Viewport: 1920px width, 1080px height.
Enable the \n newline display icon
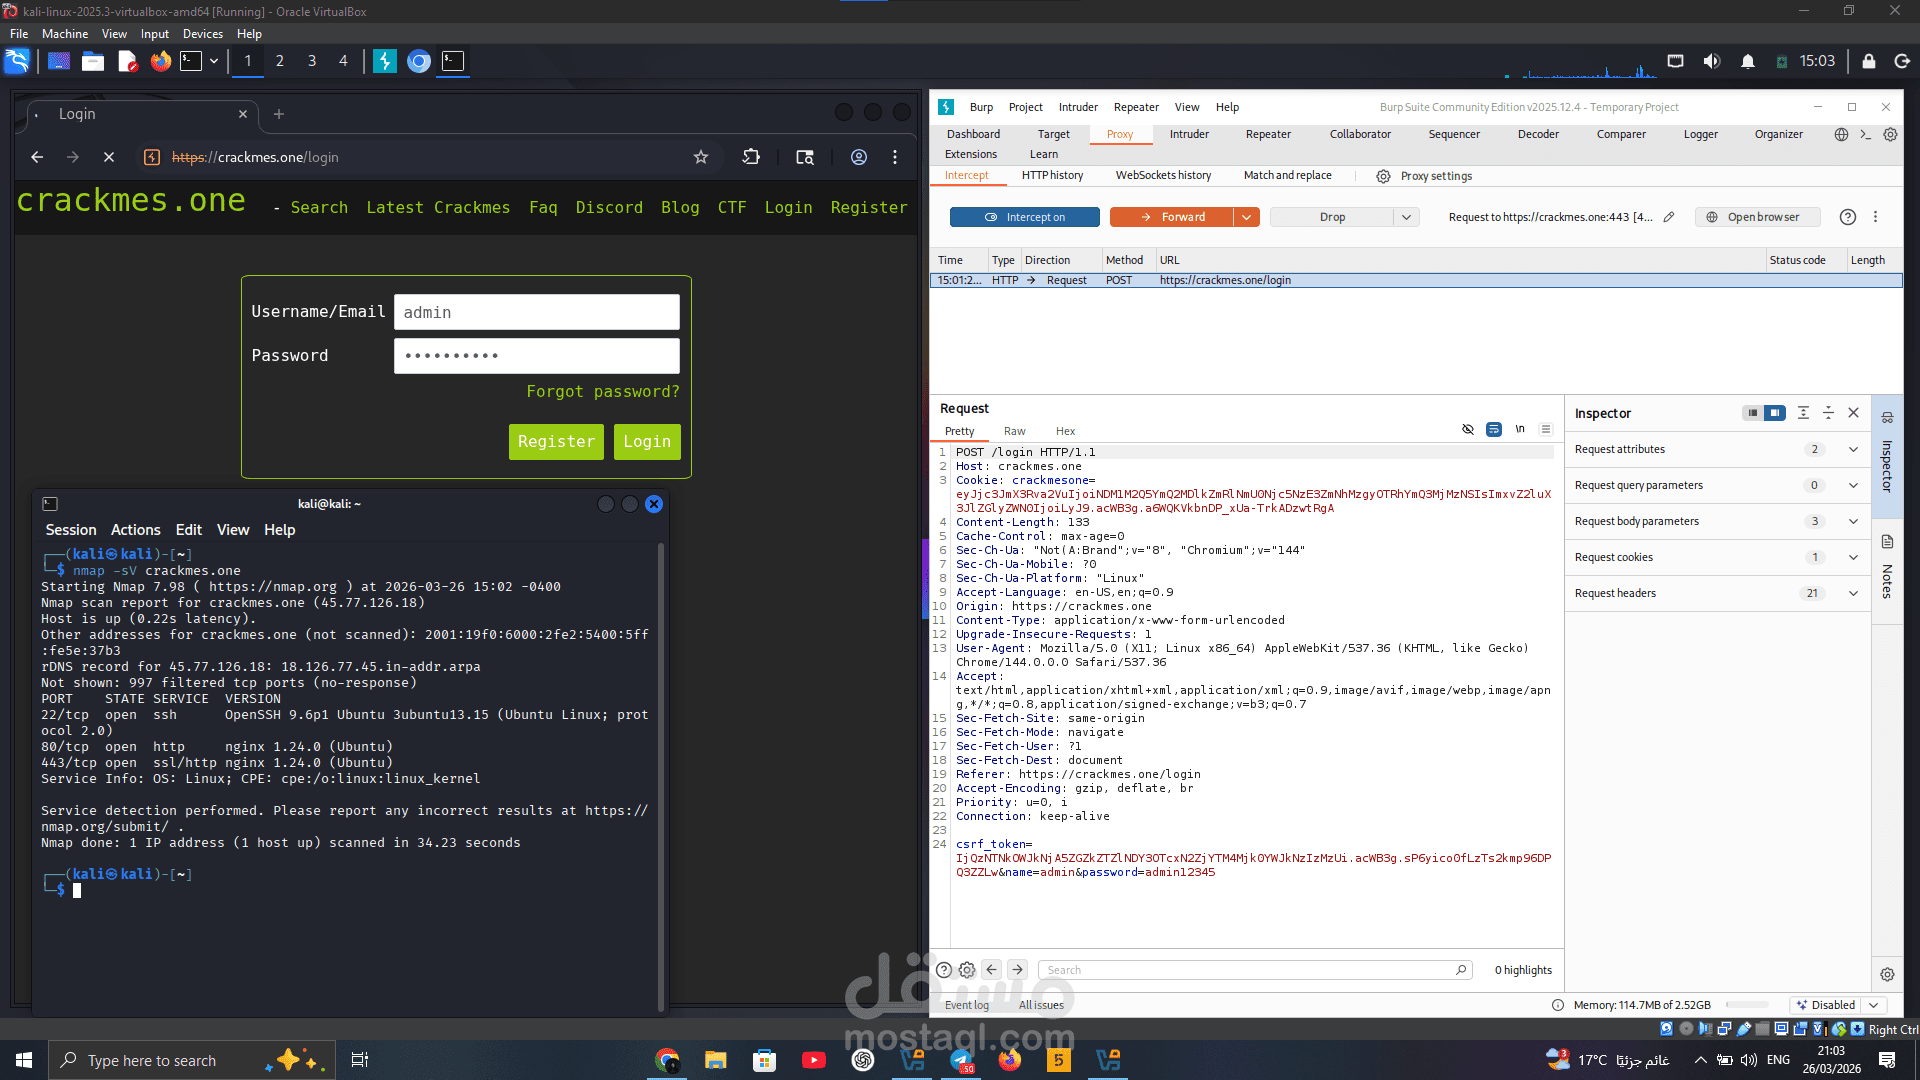(1520, 430)
